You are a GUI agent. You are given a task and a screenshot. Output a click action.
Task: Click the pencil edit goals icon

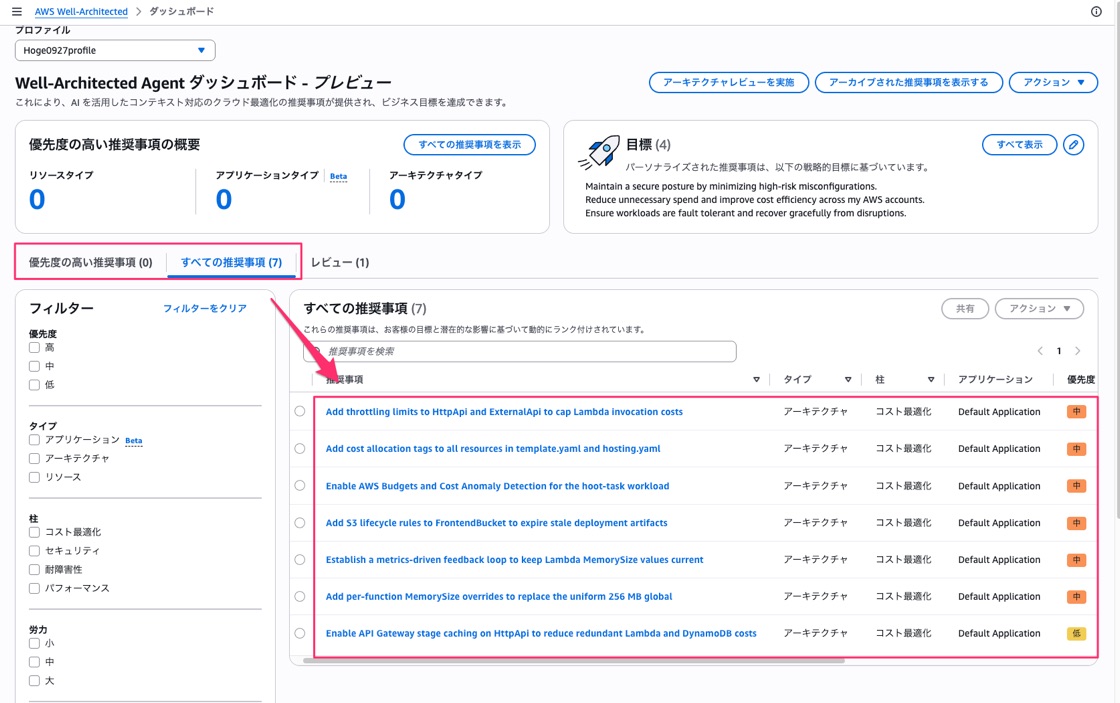point(1073,144)
